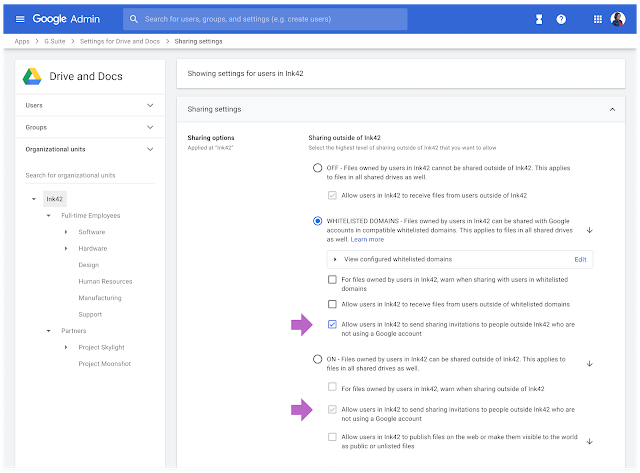Select the OFF sharing radio button
Screen dimensions: 640x473
tap(317, 168)
